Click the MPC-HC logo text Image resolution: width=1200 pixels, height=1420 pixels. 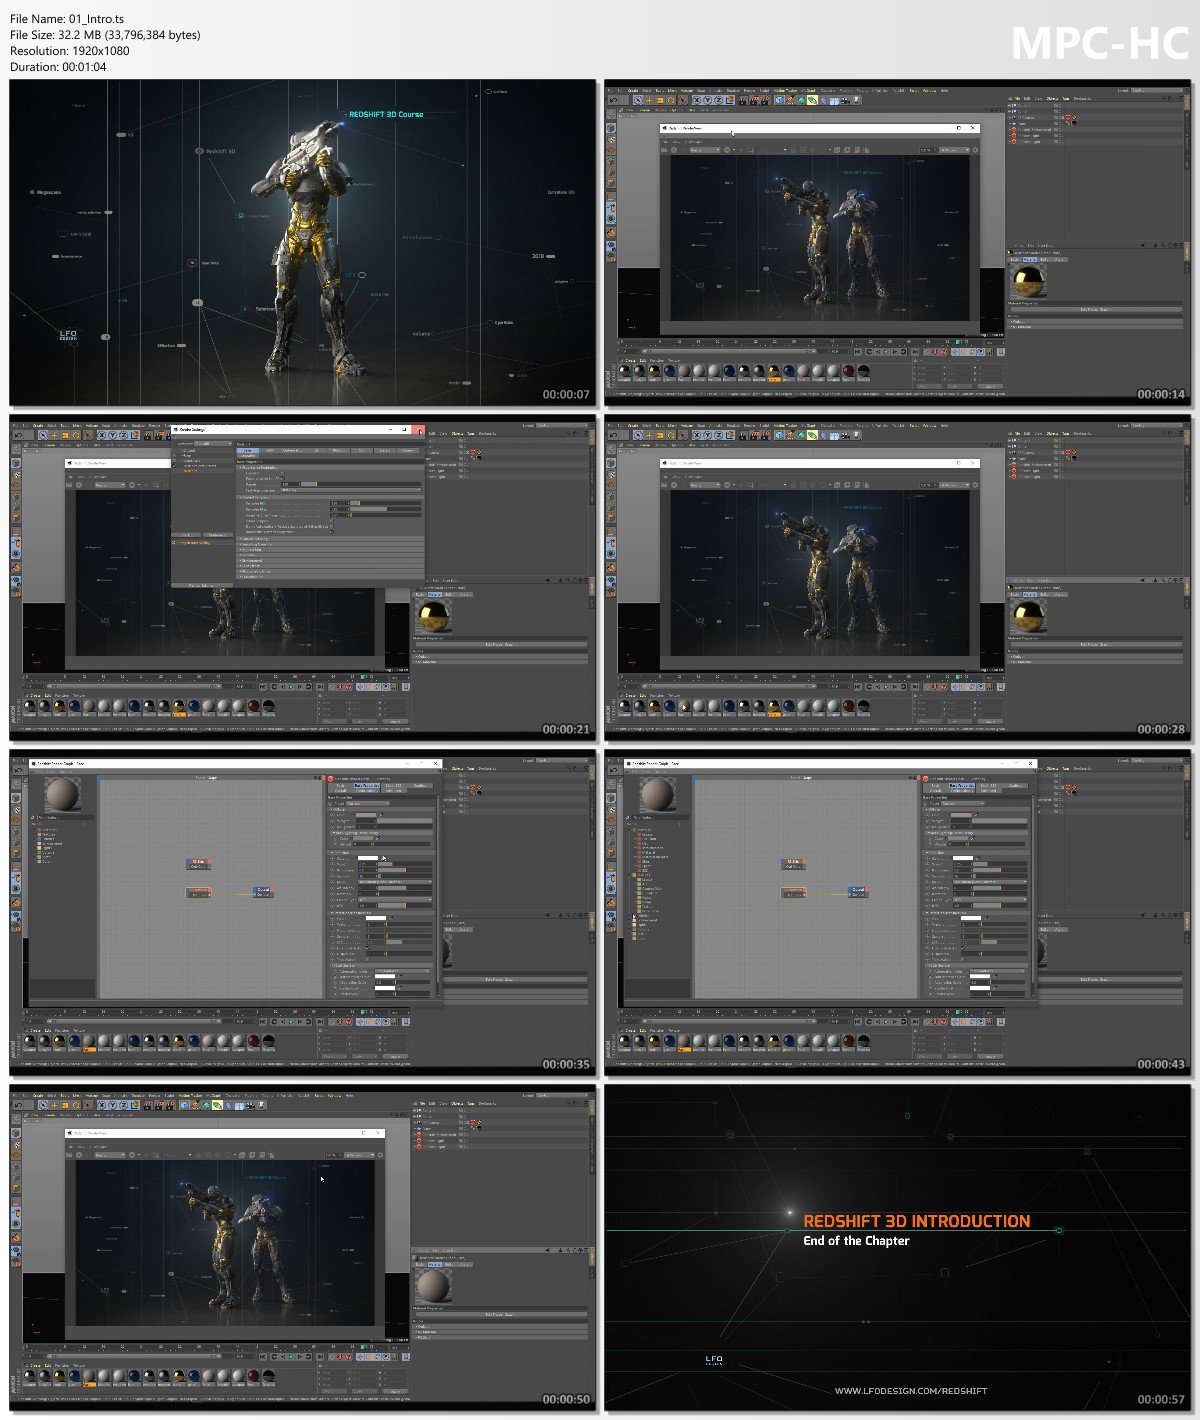coord(1100,43)
